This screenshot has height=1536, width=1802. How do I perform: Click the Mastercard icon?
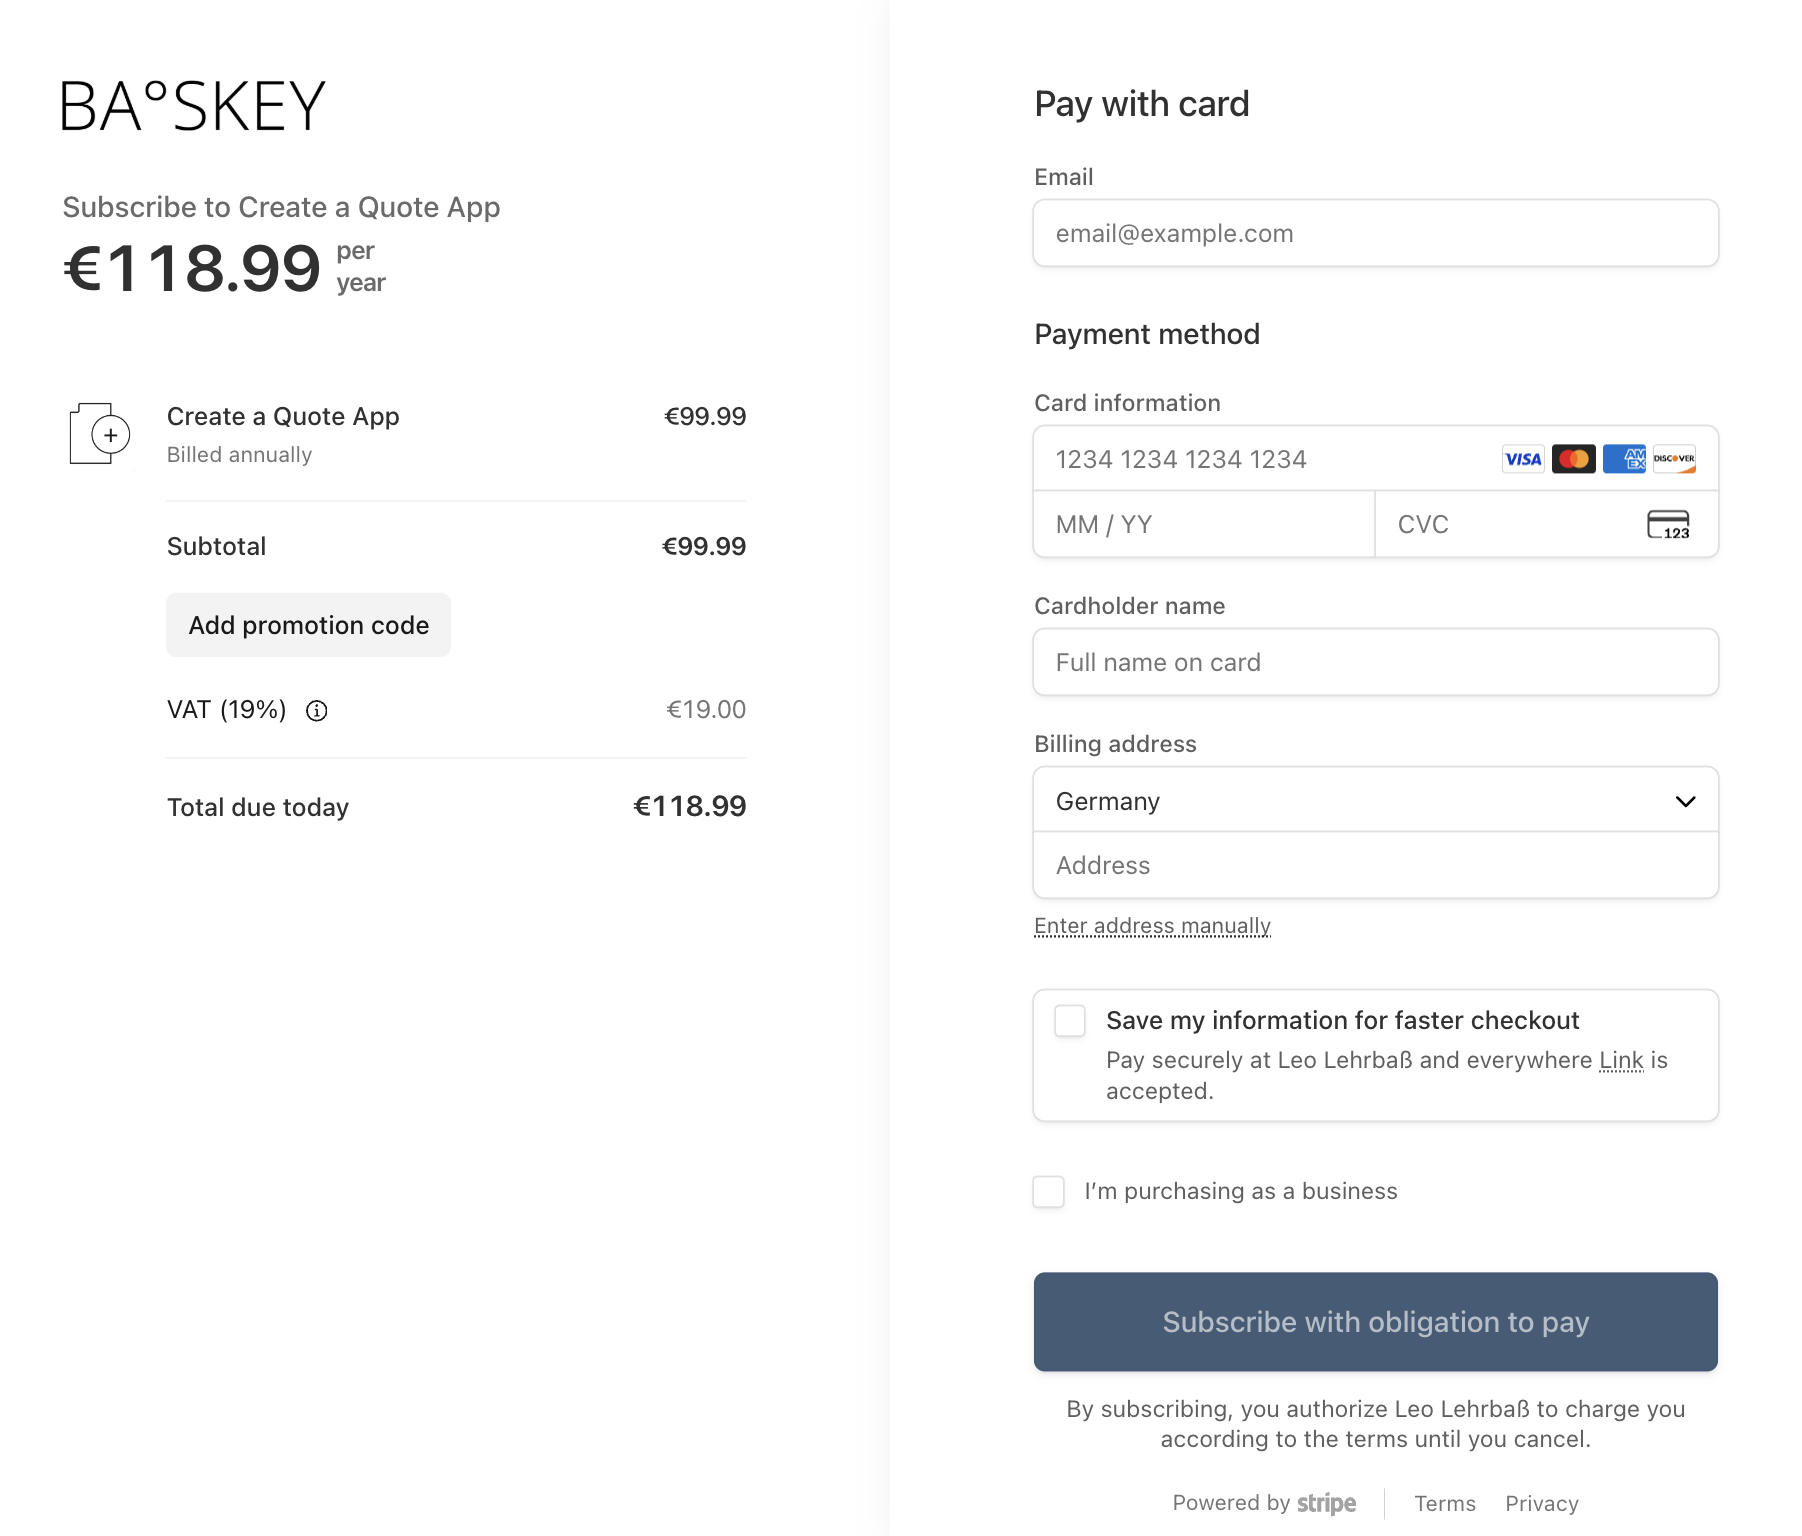tap(1573, 459)
